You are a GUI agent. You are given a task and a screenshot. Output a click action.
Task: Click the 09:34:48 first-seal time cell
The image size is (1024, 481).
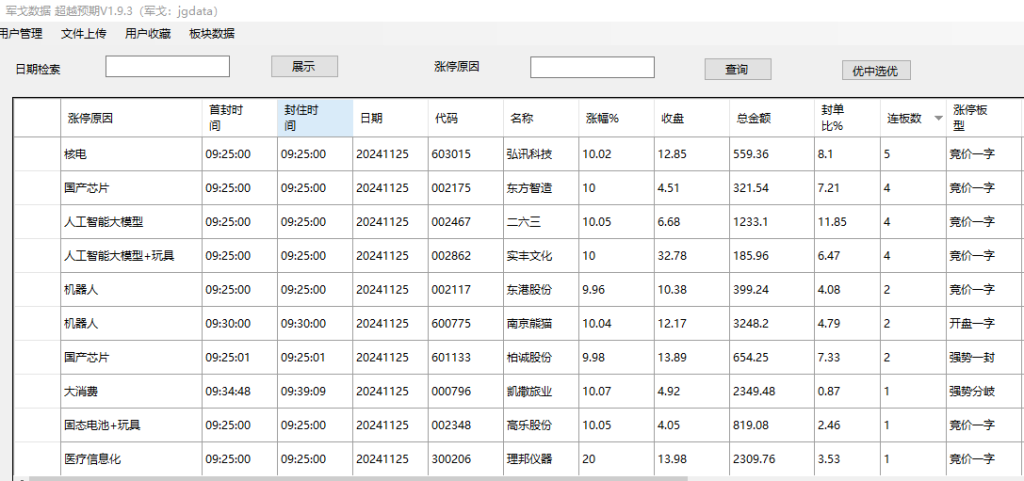click(240, 392)
